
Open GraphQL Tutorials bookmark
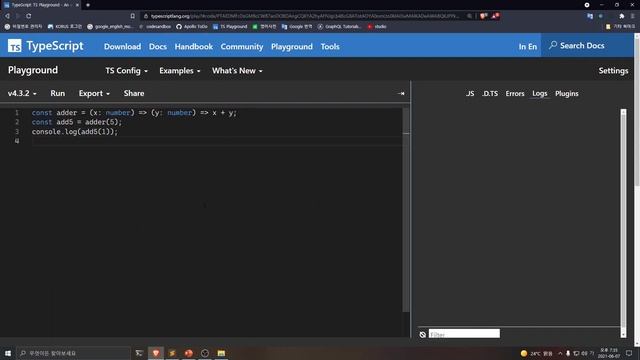pyautogui.click(x=340, y=27)
